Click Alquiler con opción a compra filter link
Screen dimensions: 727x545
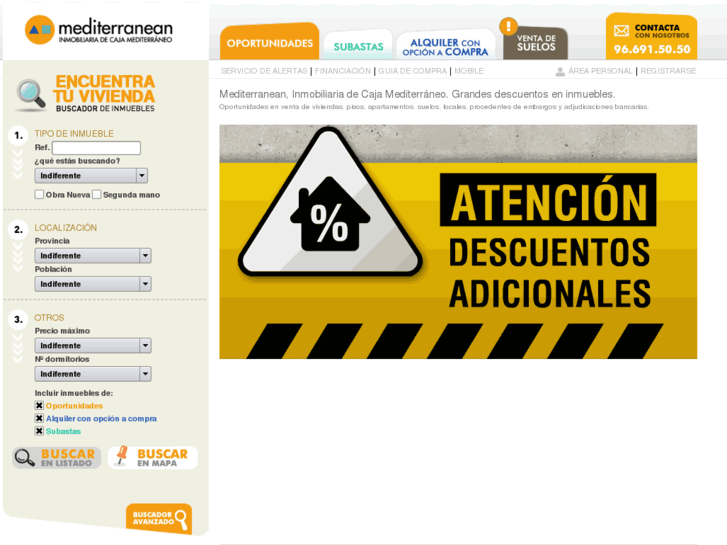point(101,418)
